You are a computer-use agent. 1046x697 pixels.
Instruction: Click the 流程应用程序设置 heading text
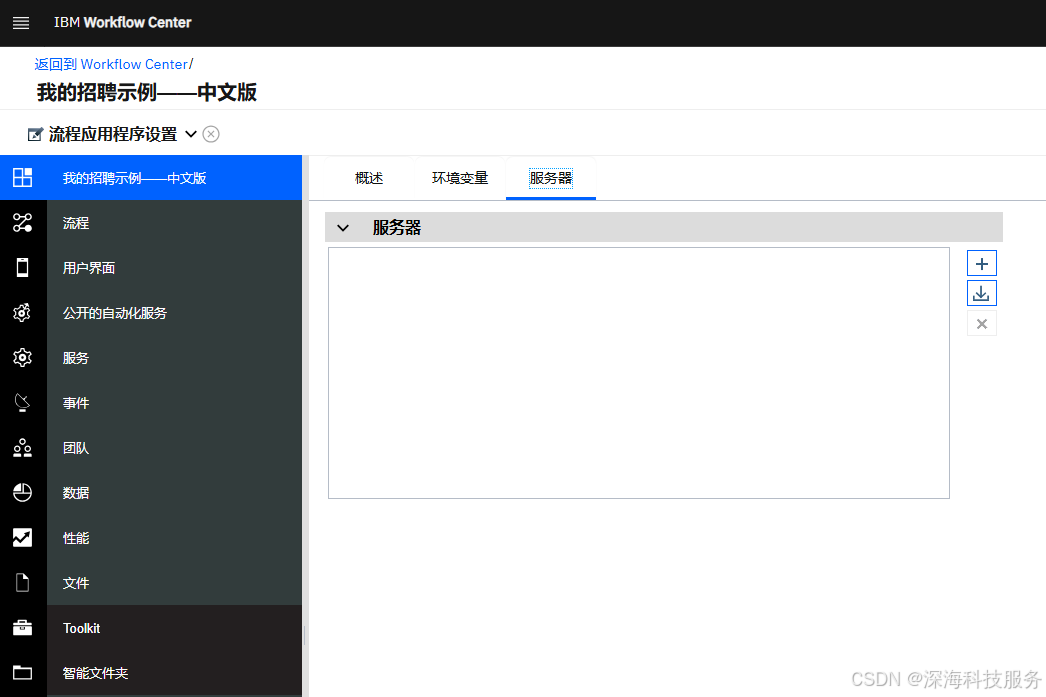tap(113, 134)
